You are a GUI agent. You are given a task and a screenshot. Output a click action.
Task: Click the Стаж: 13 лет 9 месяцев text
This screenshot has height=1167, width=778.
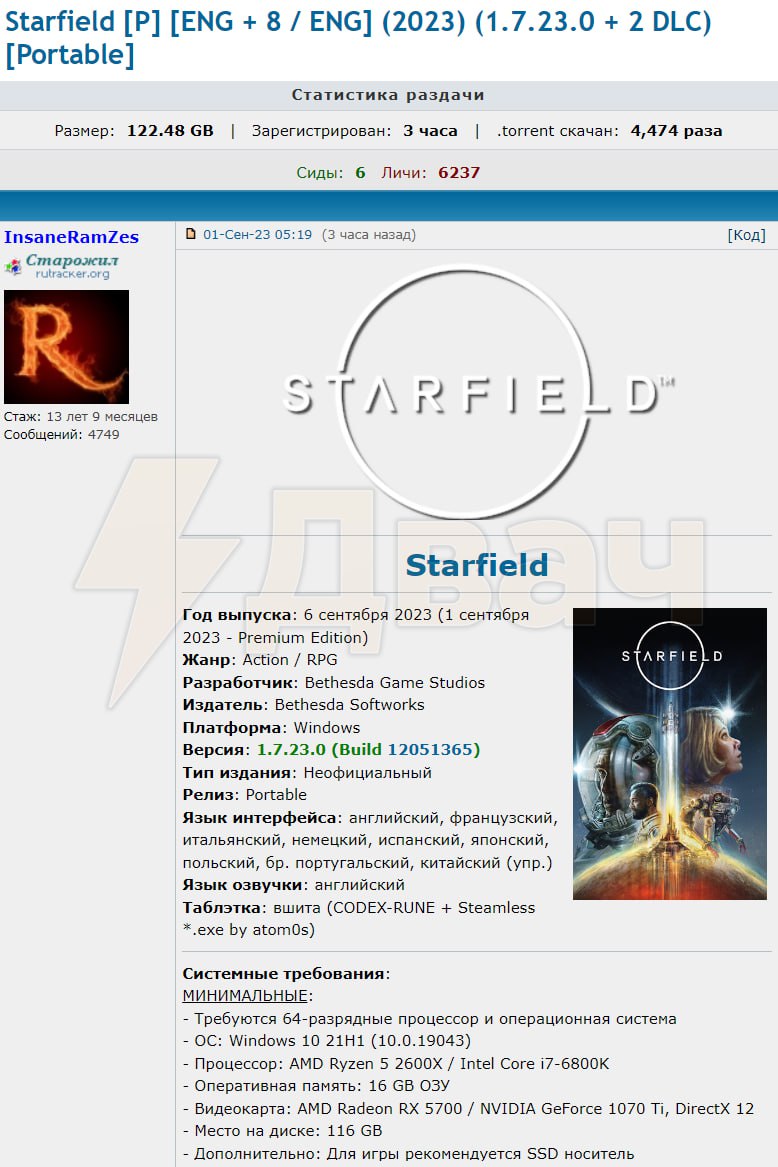pos(80,417)
